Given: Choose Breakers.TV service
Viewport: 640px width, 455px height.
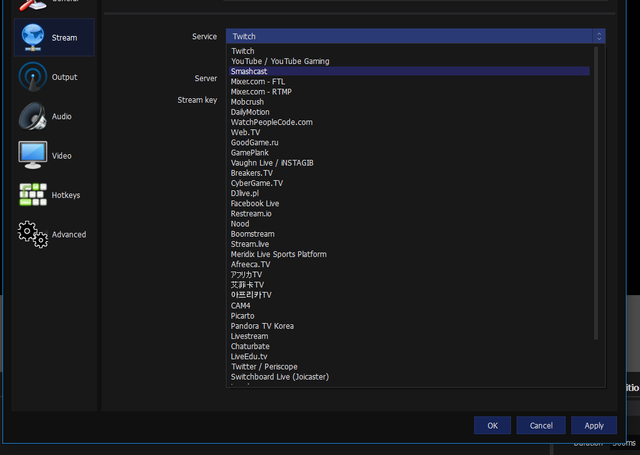Looking at the screenshot, I should (410, 173).
